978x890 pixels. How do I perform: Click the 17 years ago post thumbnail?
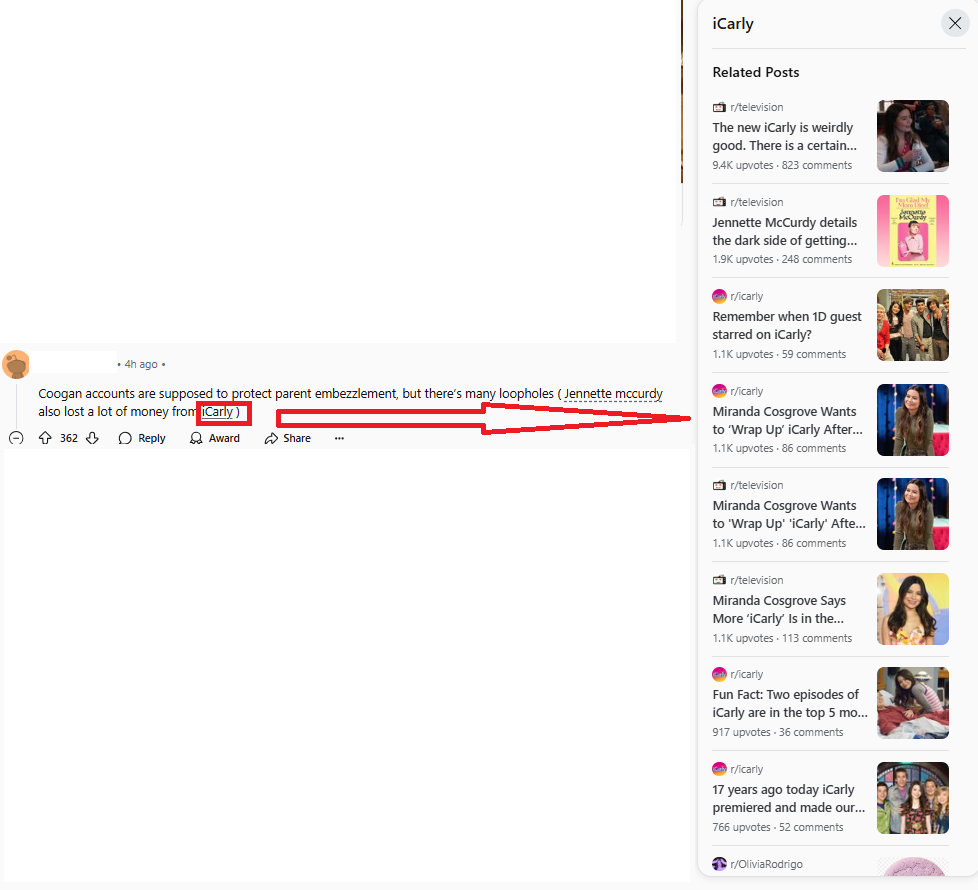(913, 798)
